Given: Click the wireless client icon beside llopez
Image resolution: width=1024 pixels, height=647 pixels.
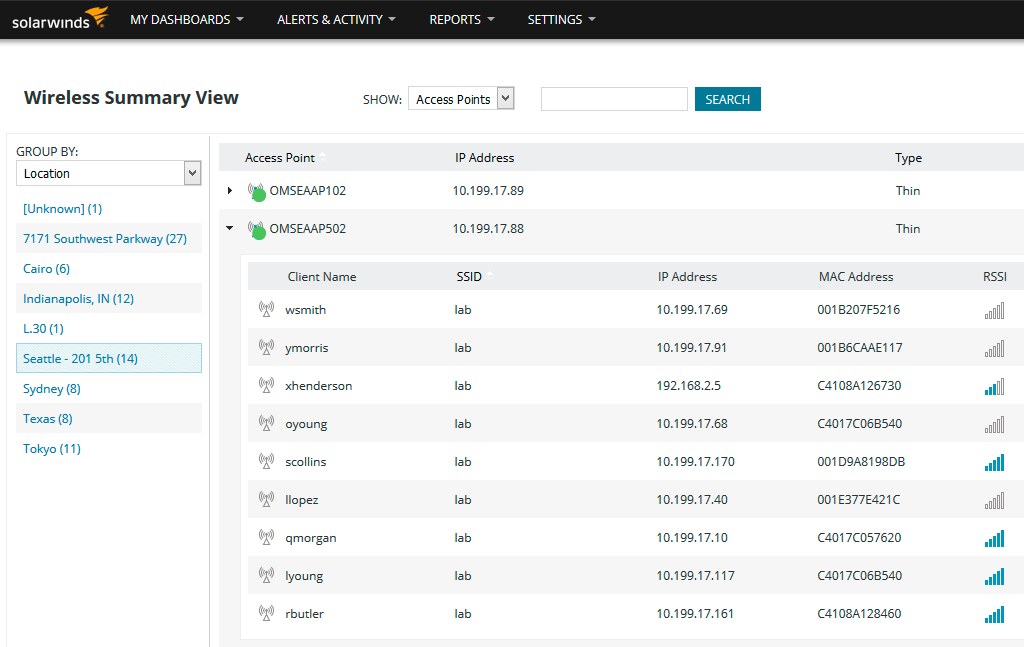Looking at the screenshot, I should coord(266,499).
